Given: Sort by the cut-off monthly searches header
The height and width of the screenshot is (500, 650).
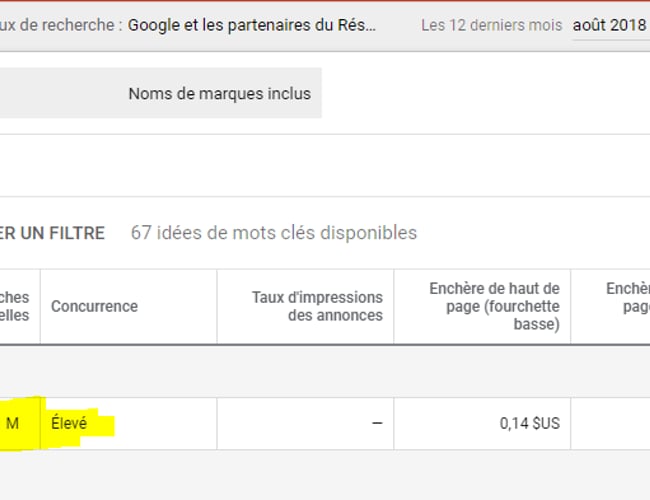Looking at the screenshot, I should click(x=16, y=306).
